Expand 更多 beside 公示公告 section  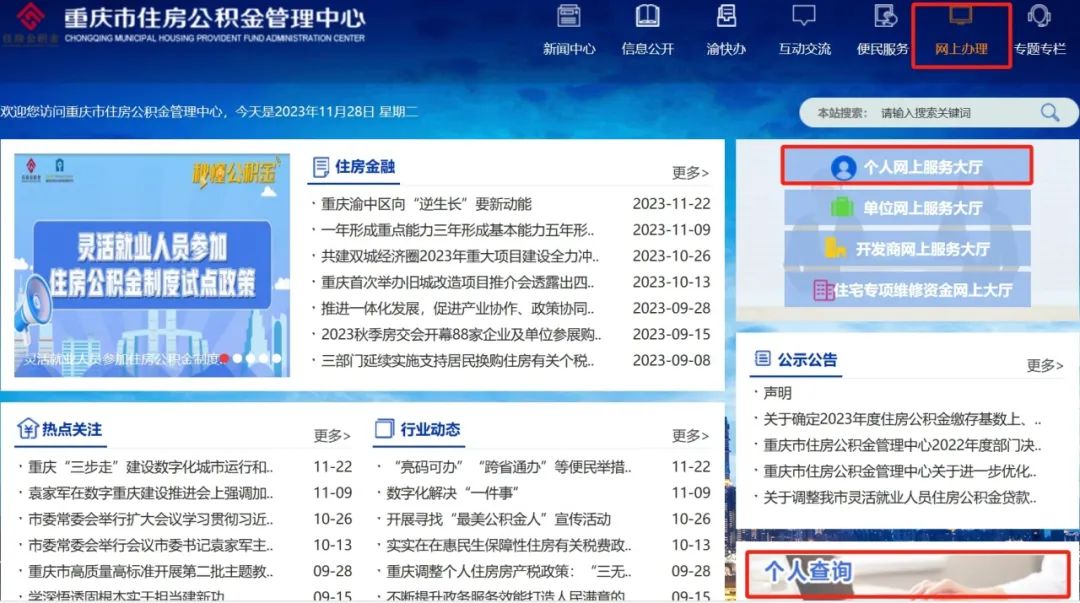pyautogui.click(x=1045, y=365)
